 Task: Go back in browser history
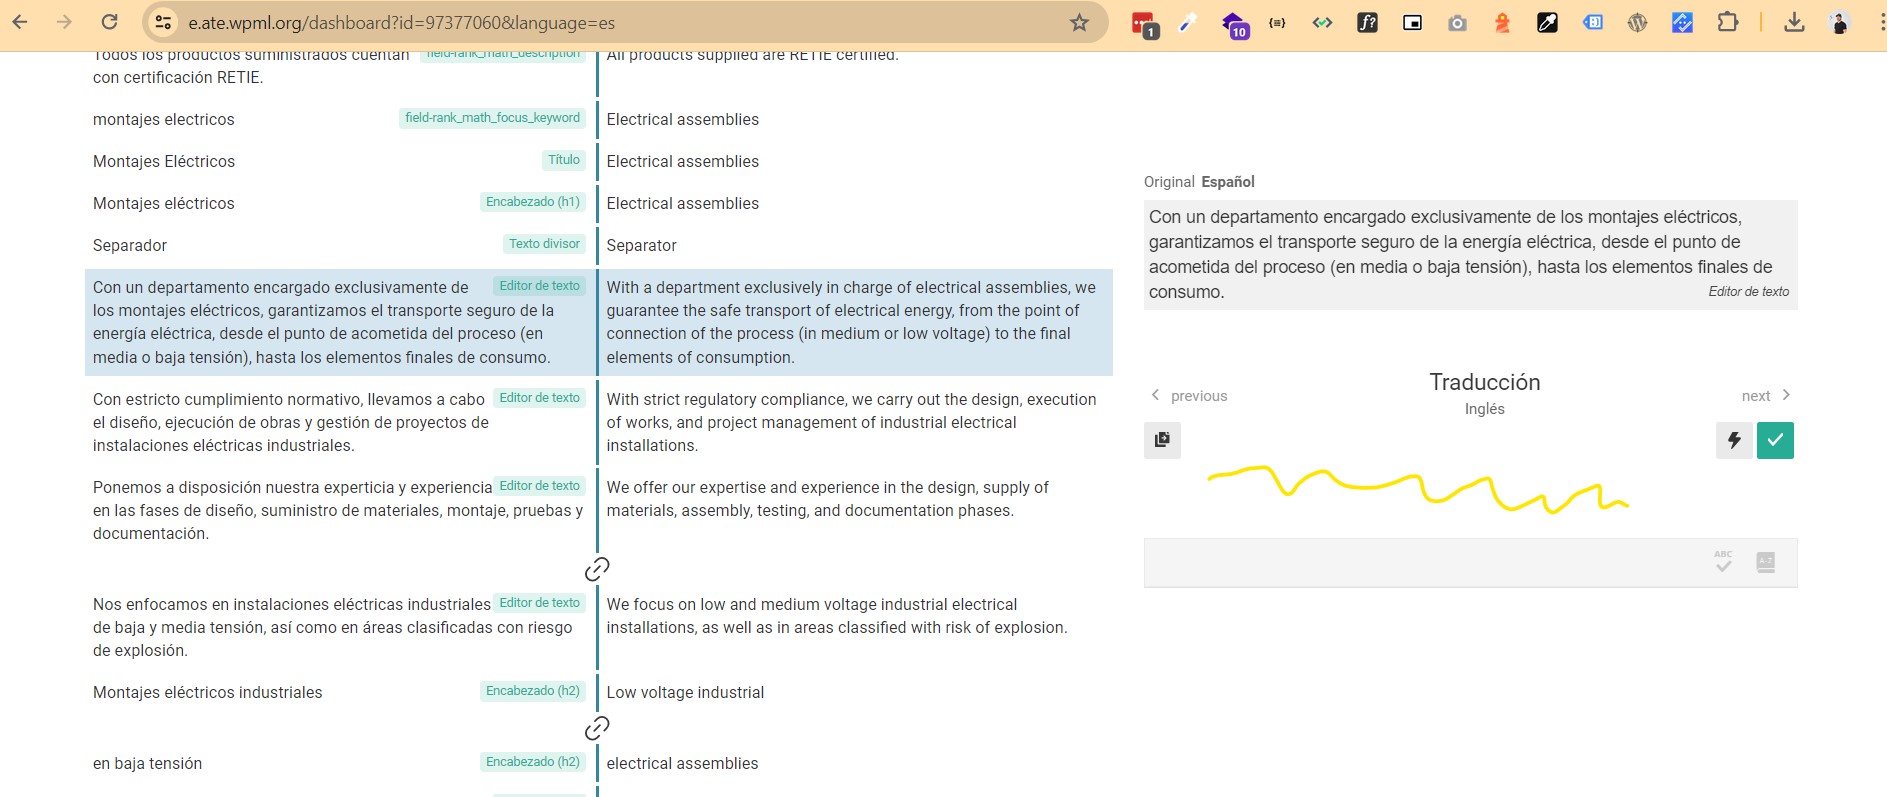[x=20, y=22]
